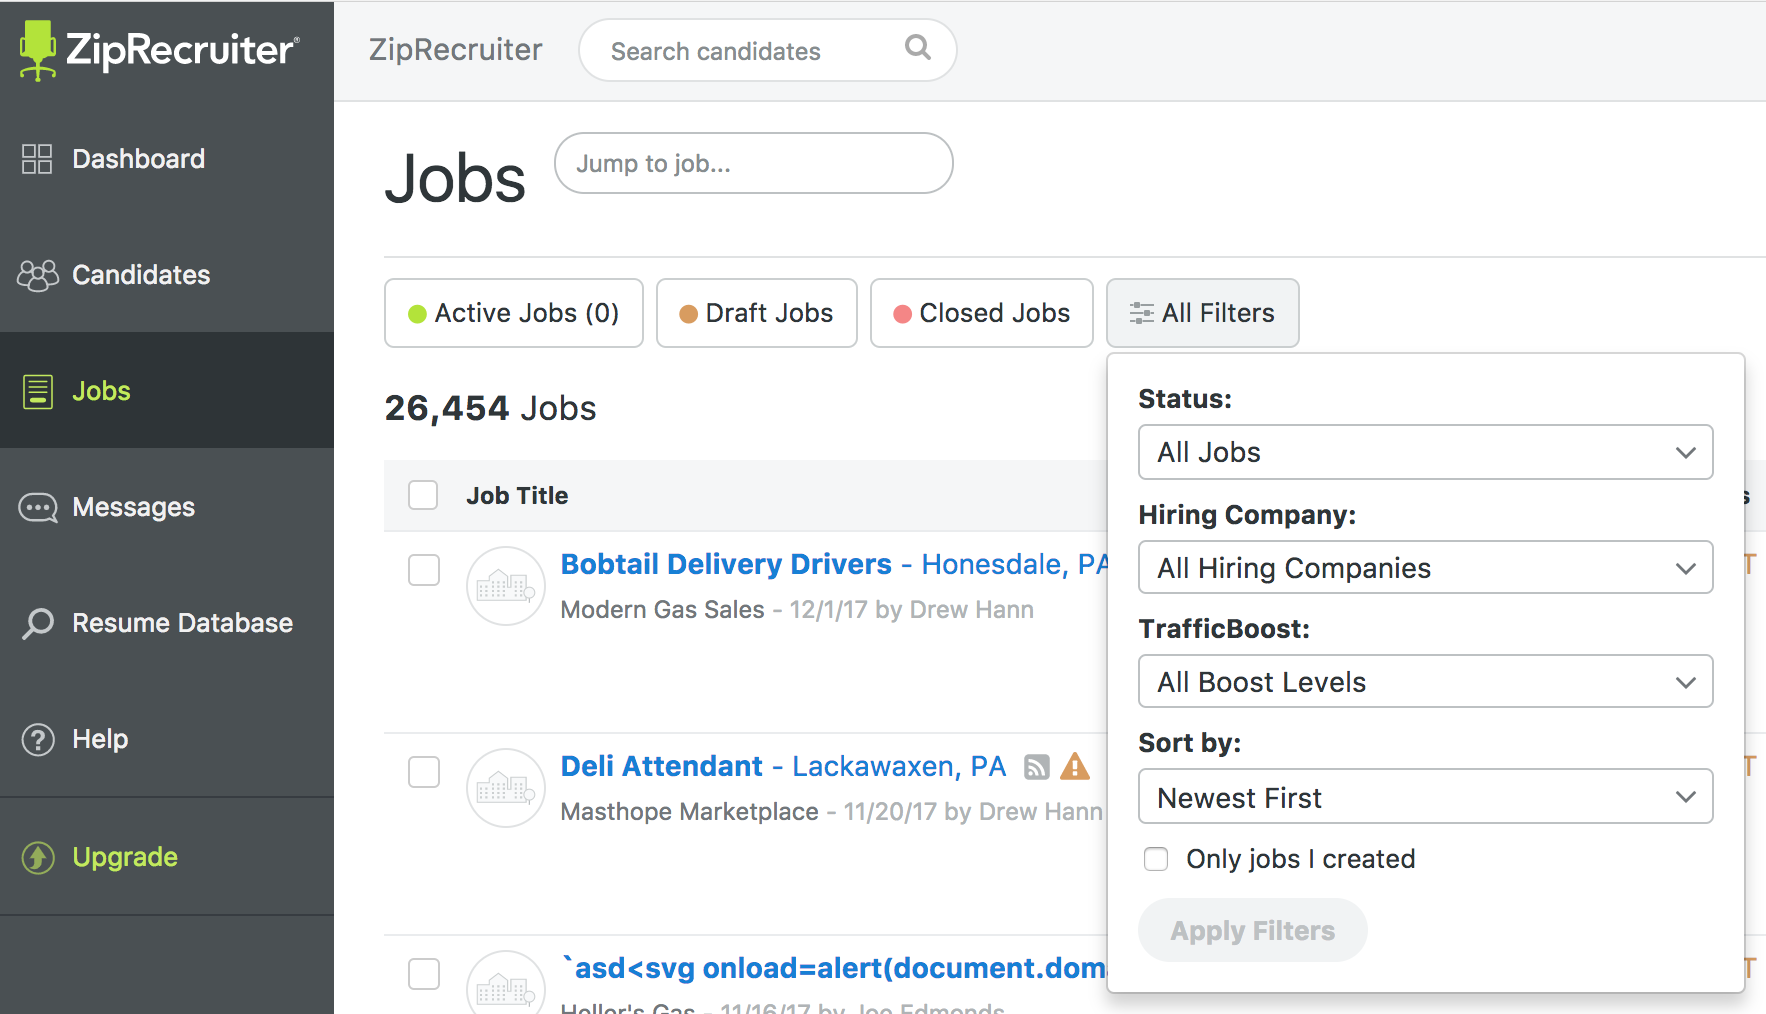This screenshot has width=1766, height=1014.
Task: Click the Dashboard grid icon
Action: 37,159
